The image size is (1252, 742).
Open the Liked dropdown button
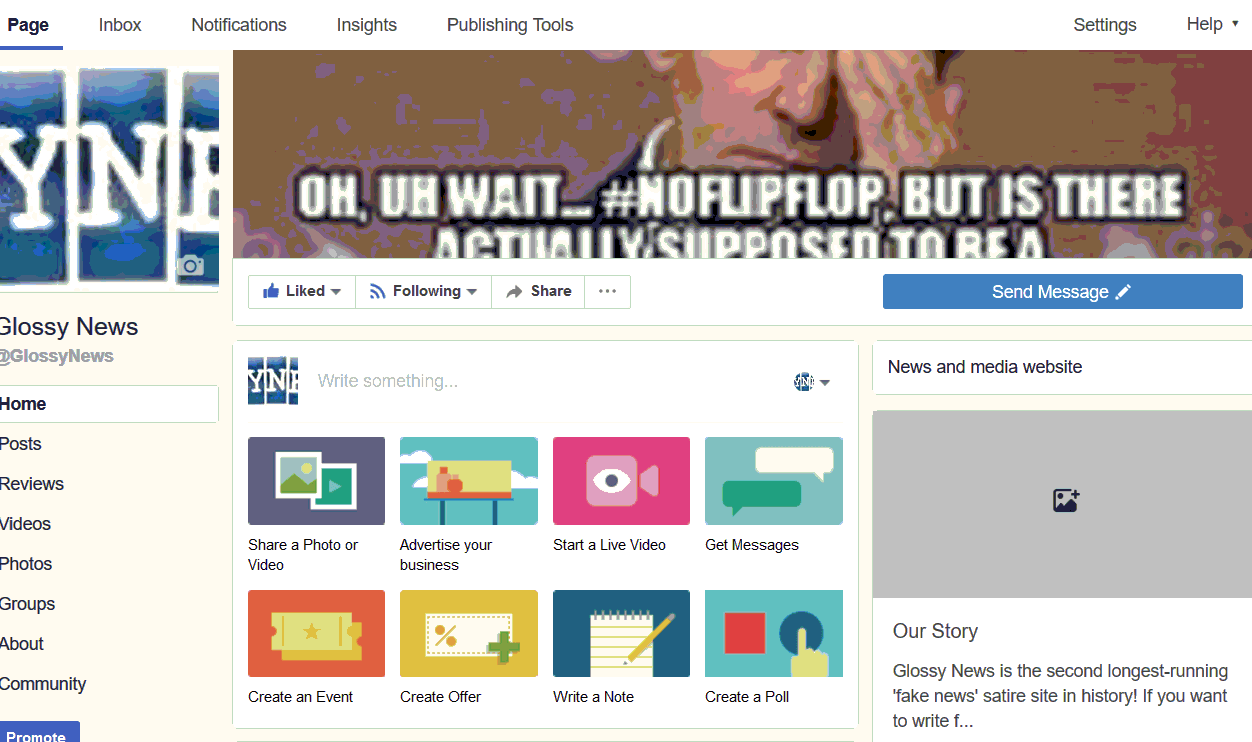coord(302,291)
